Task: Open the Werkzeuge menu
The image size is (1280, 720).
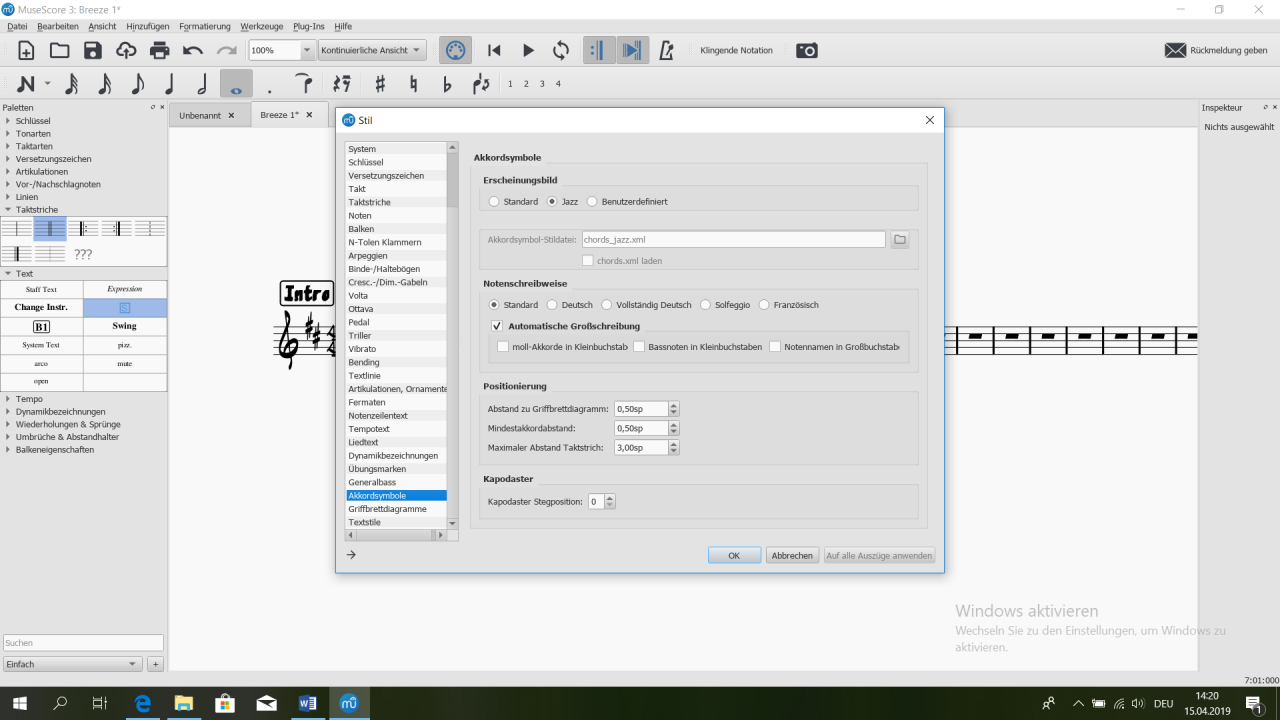Action: tap(262, 26)
